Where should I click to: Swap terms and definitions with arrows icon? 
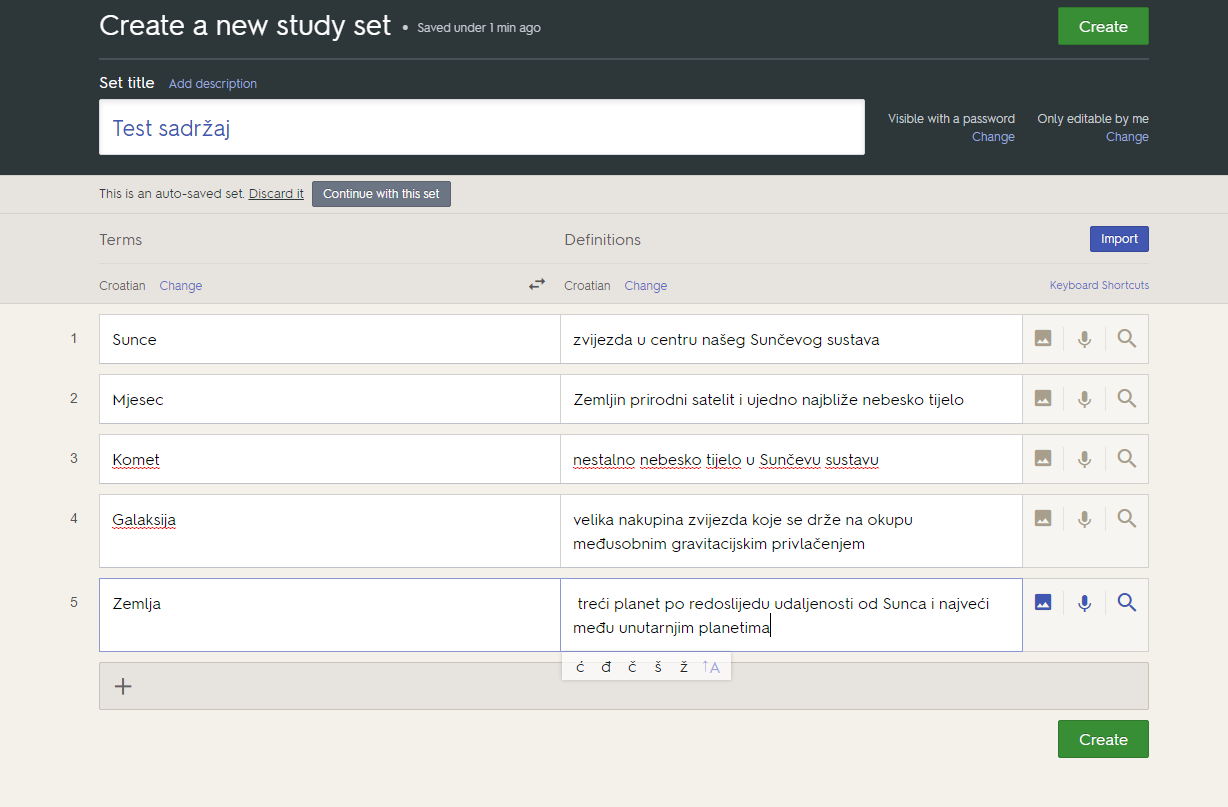pyautogui.click(x=537, y=285)
